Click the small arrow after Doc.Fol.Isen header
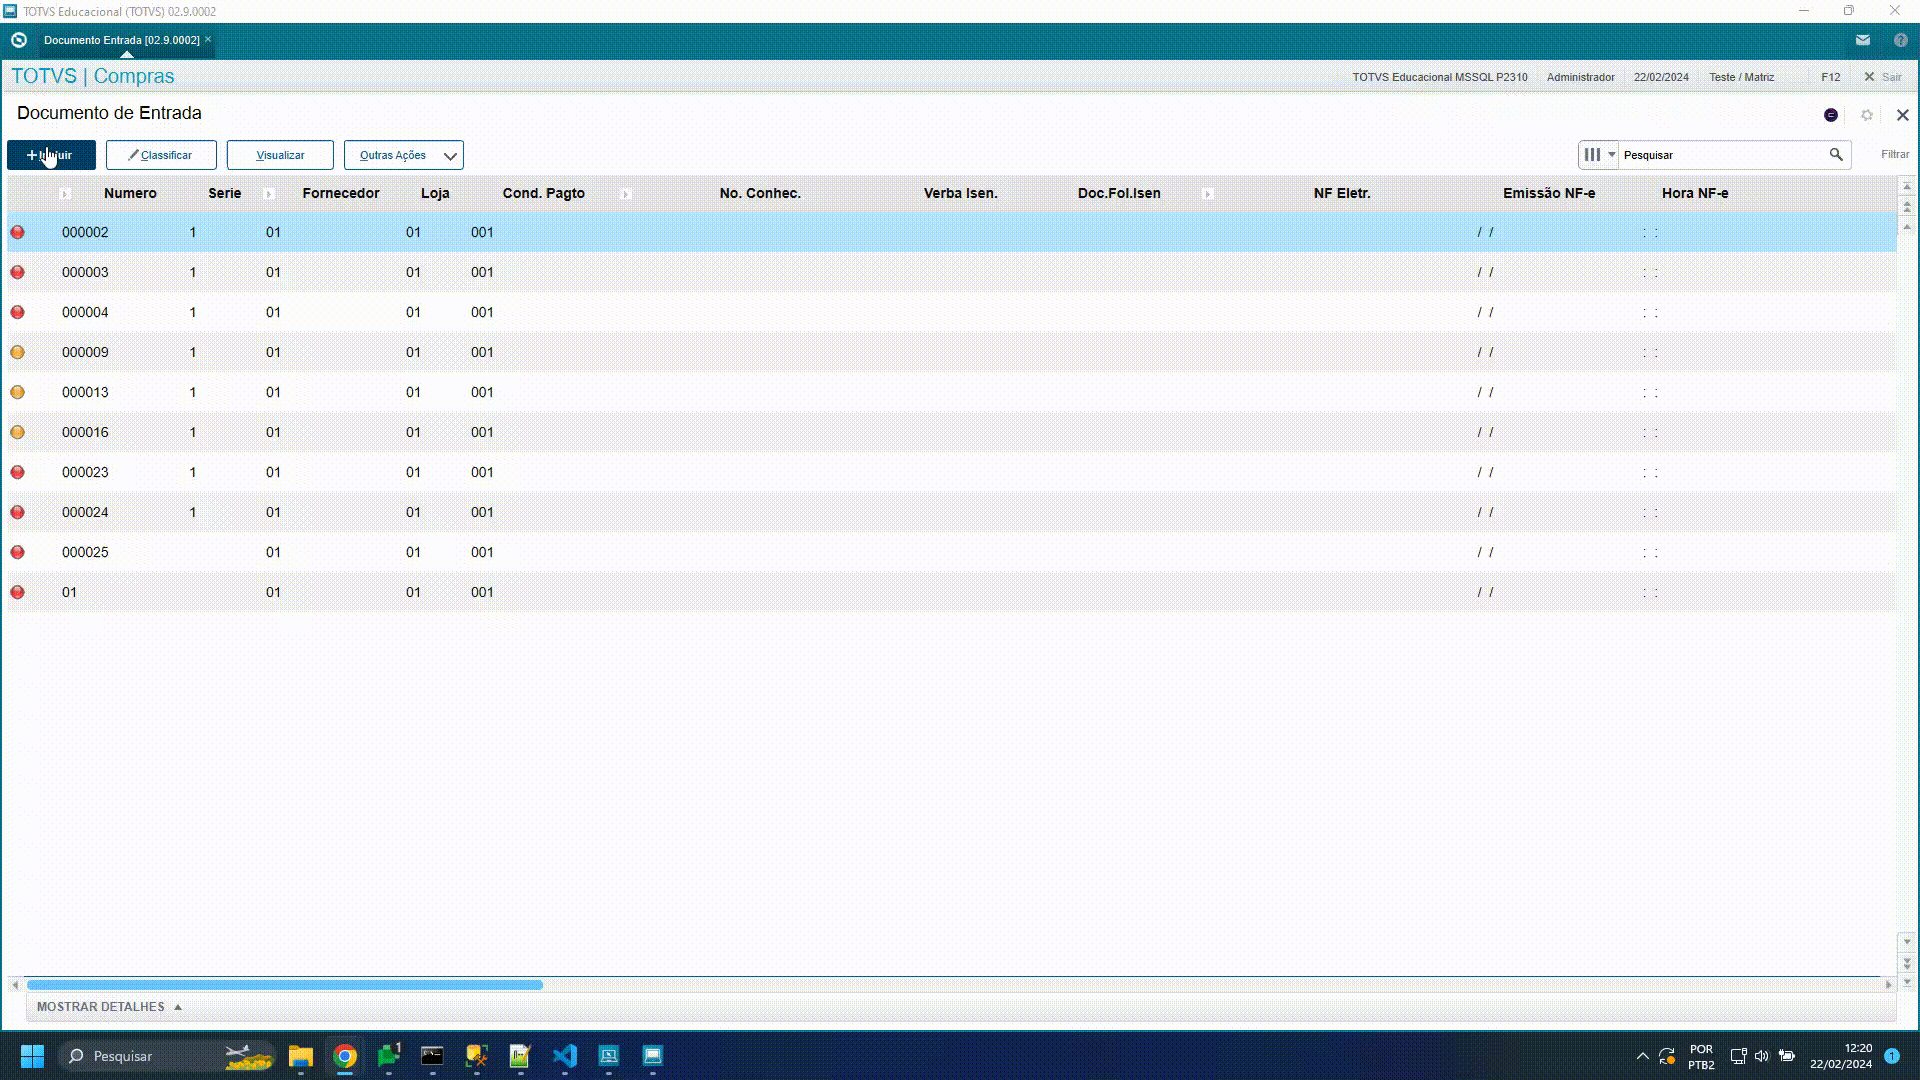This screenshot has height=1080, width=1920. coord(1207,194)
